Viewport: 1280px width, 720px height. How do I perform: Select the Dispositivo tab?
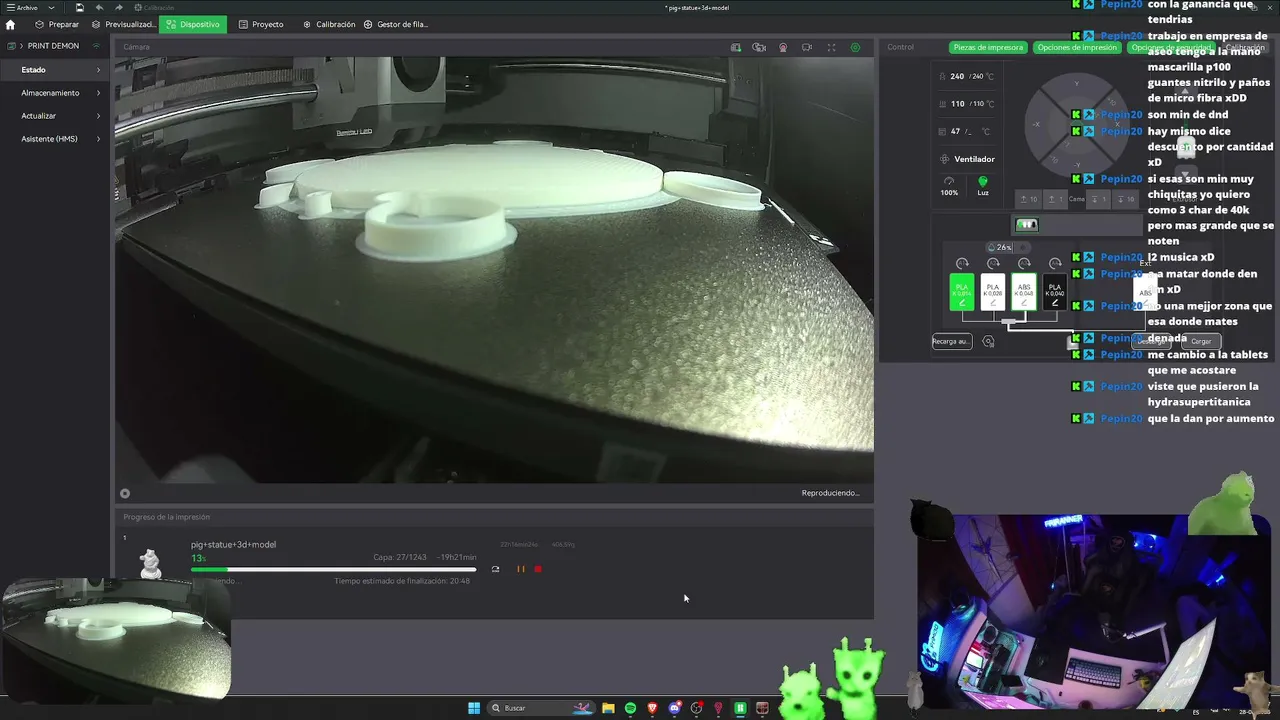(193, 24)
